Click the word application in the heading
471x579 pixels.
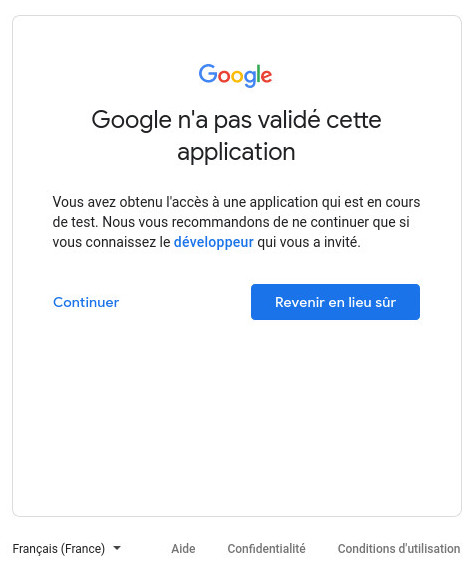pos(236,152)
